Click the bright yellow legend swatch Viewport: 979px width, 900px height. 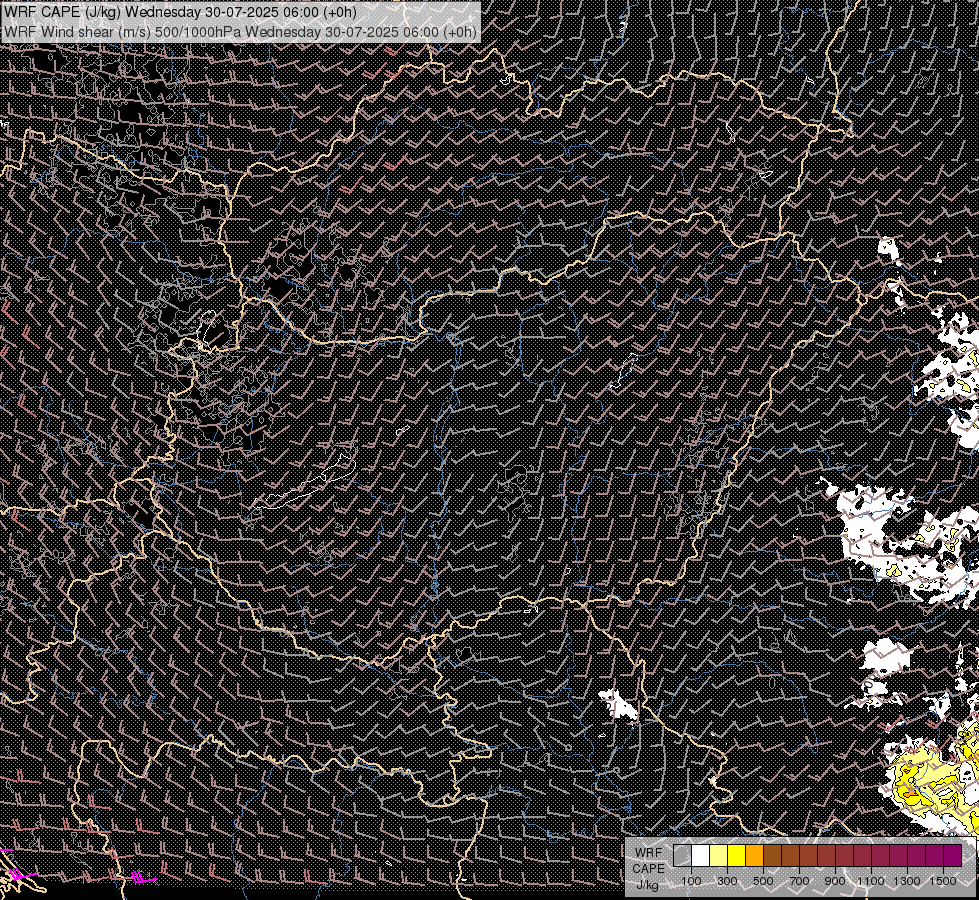tap(737, 855)
